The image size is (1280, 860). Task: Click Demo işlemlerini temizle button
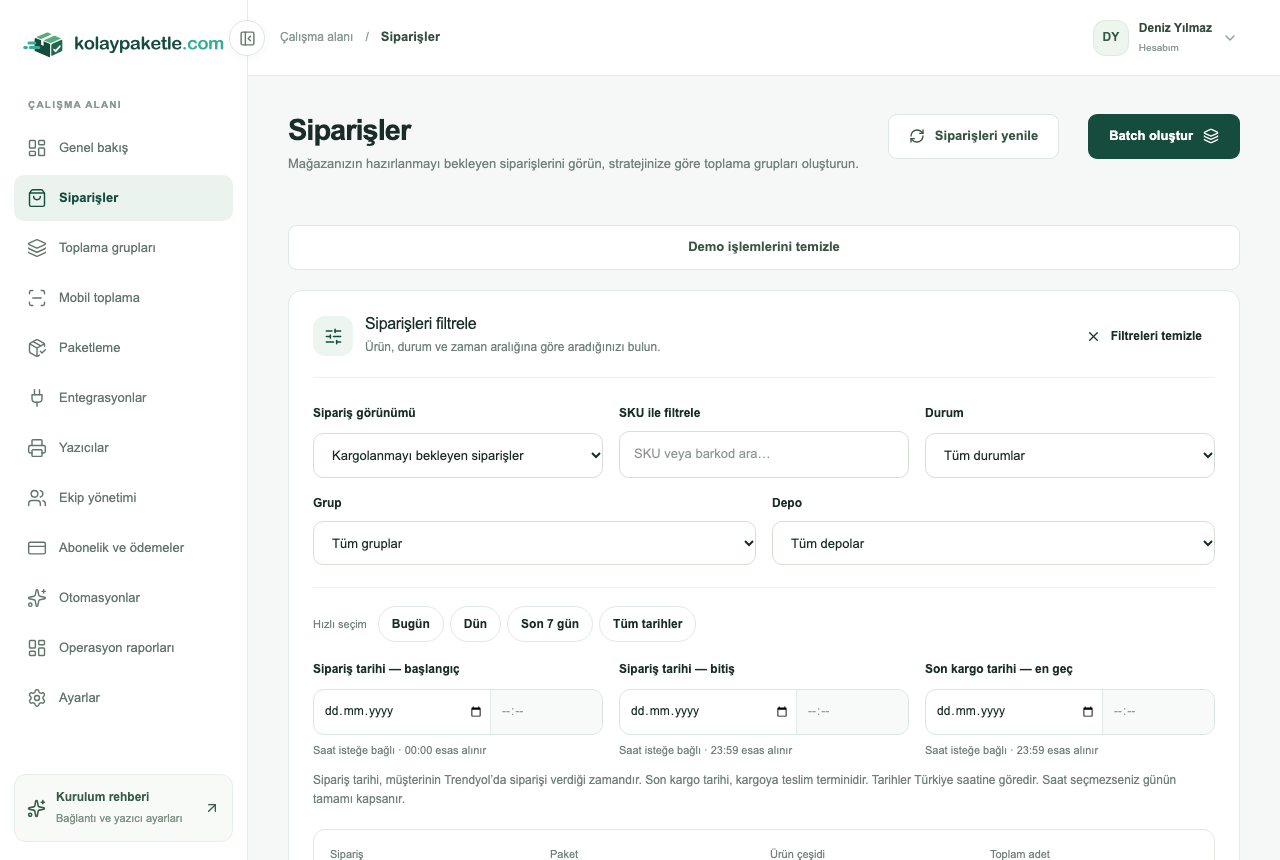pyautogui.click(x=764, y=247)
